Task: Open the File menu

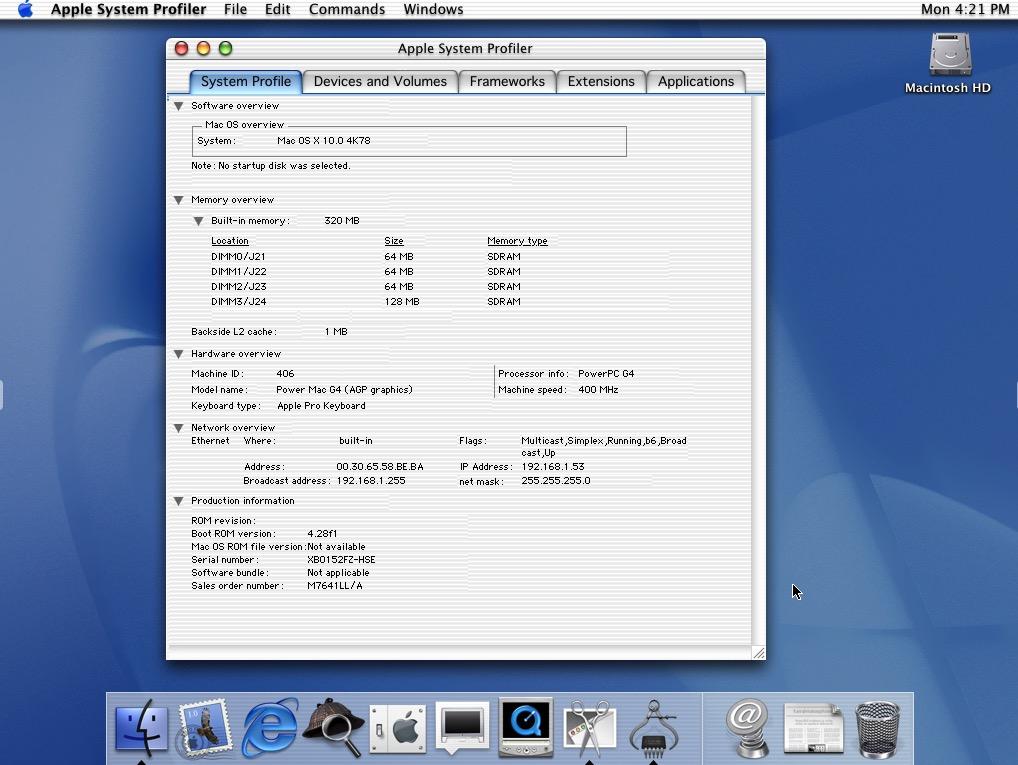Action: coord(235,9)
